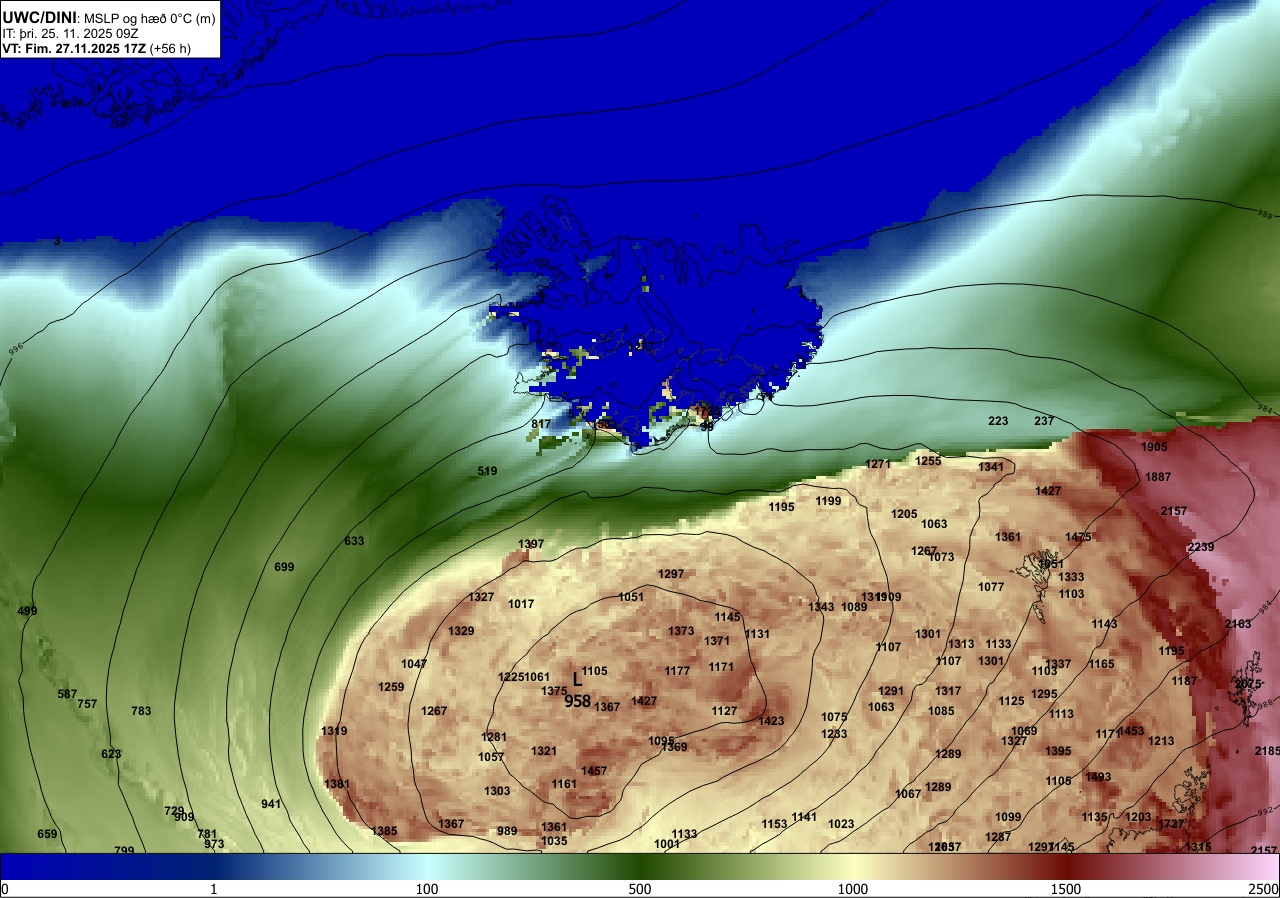Click the 'MSLP og hæð 0°C (m)' label
This screenshot has height=898, width=1280.
point(149,18)
